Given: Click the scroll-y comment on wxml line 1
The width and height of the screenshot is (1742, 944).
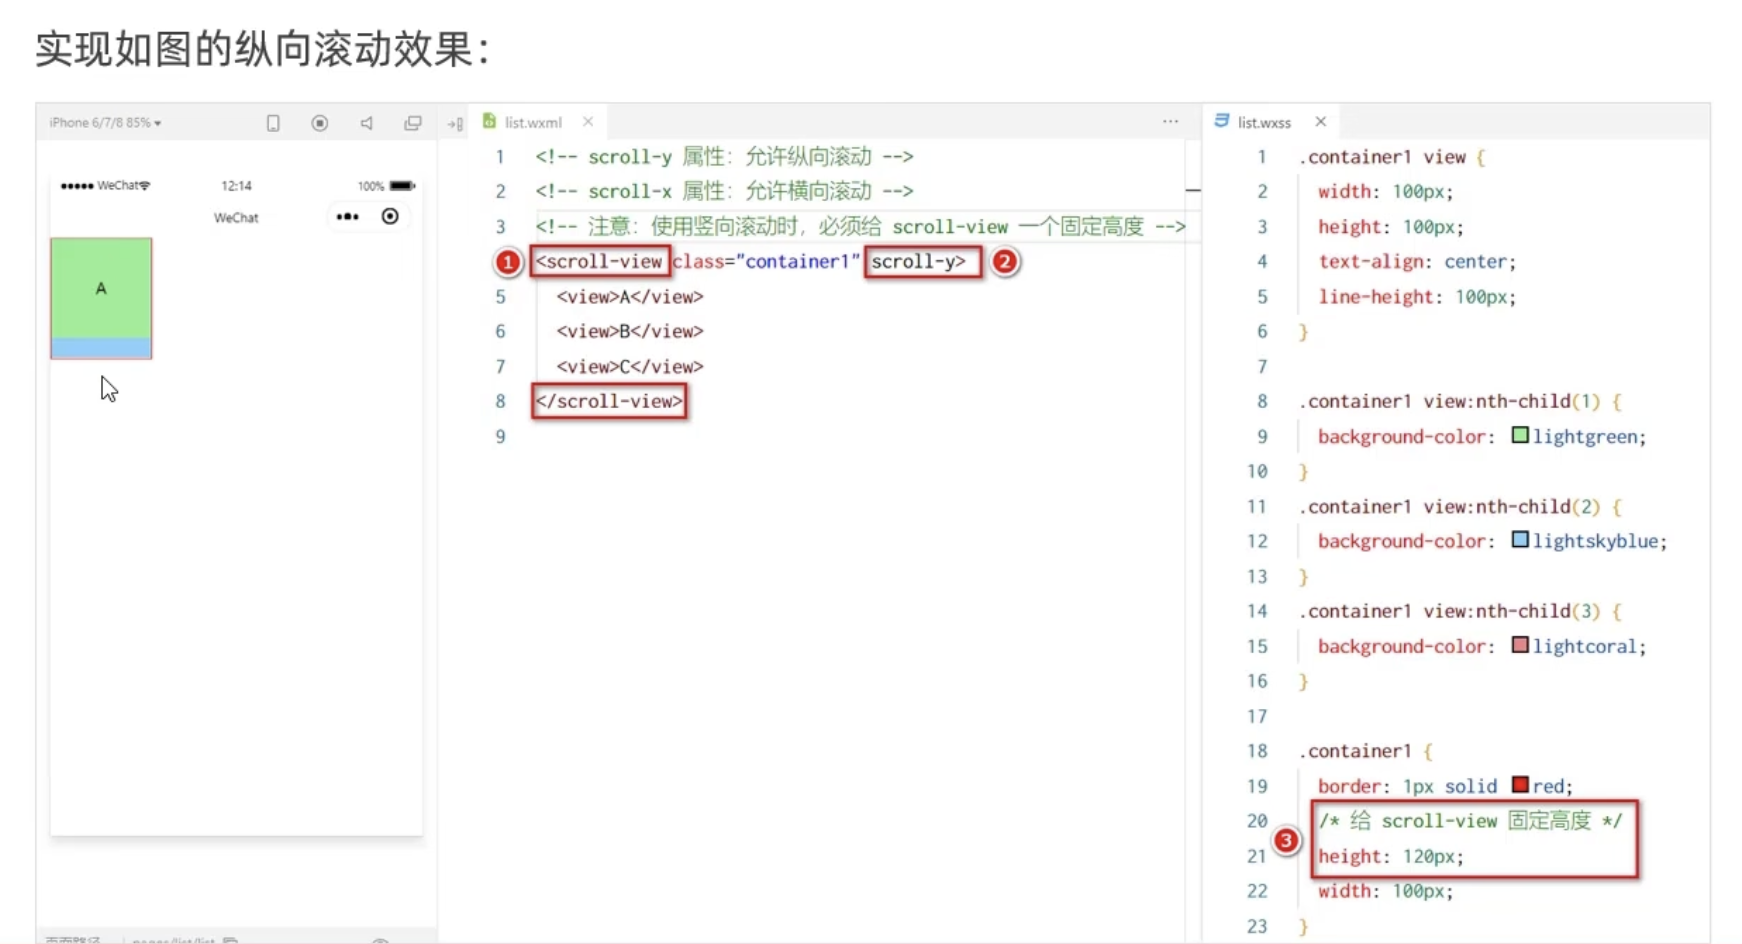Looking at the screenshot, I should [x=724, y=157].
